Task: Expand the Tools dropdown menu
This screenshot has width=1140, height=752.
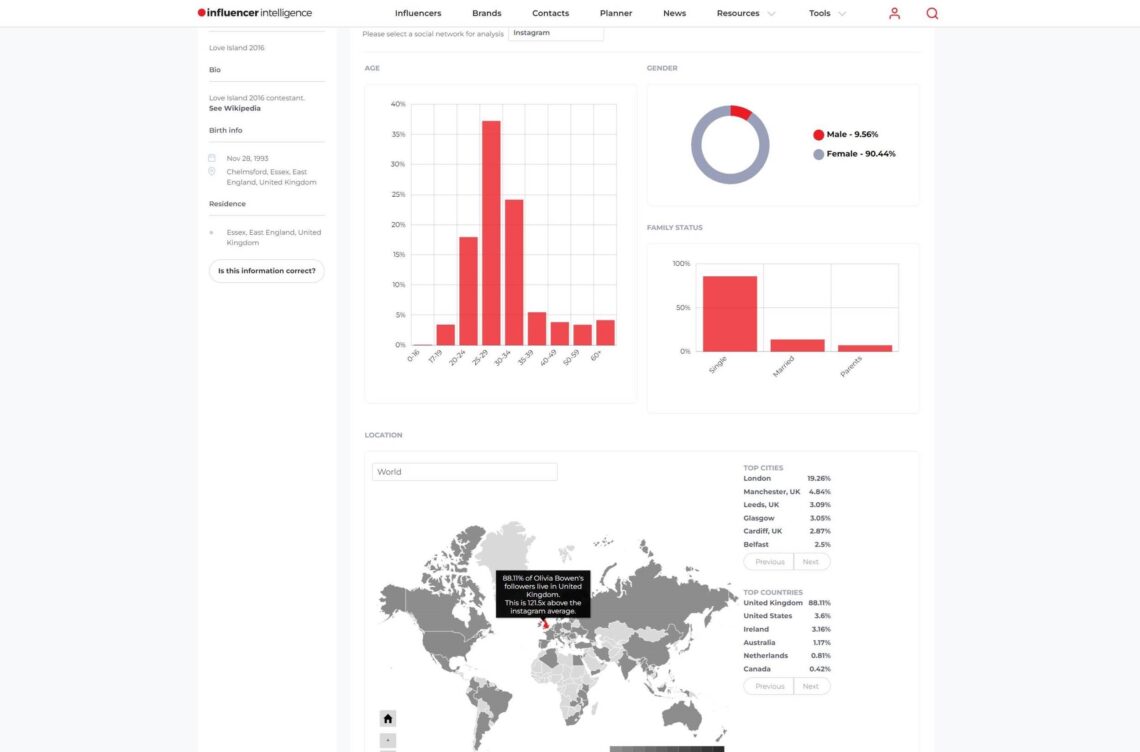Action: [827, 13]
